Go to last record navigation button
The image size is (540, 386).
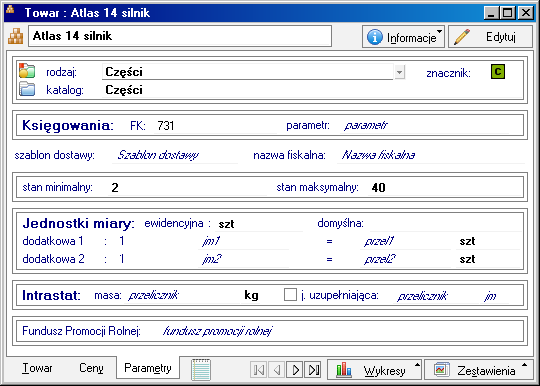tap(313, 370)
